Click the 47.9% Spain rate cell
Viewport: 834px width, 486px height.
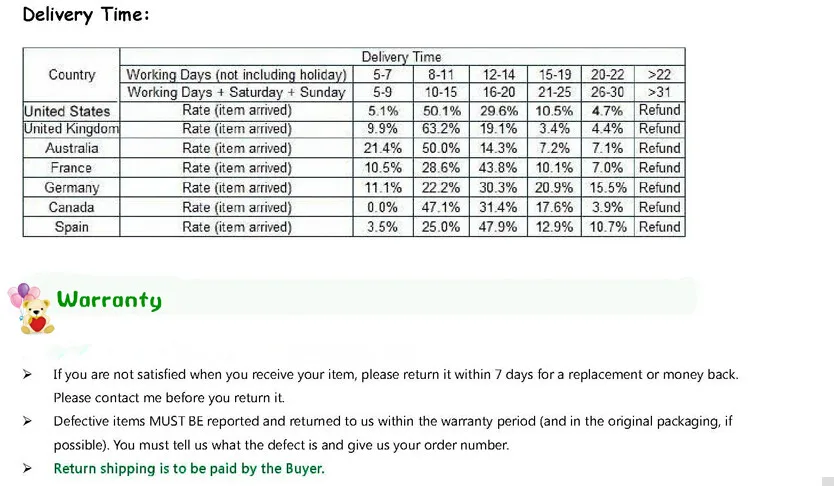pyautogui.click(x=498, y=227)
